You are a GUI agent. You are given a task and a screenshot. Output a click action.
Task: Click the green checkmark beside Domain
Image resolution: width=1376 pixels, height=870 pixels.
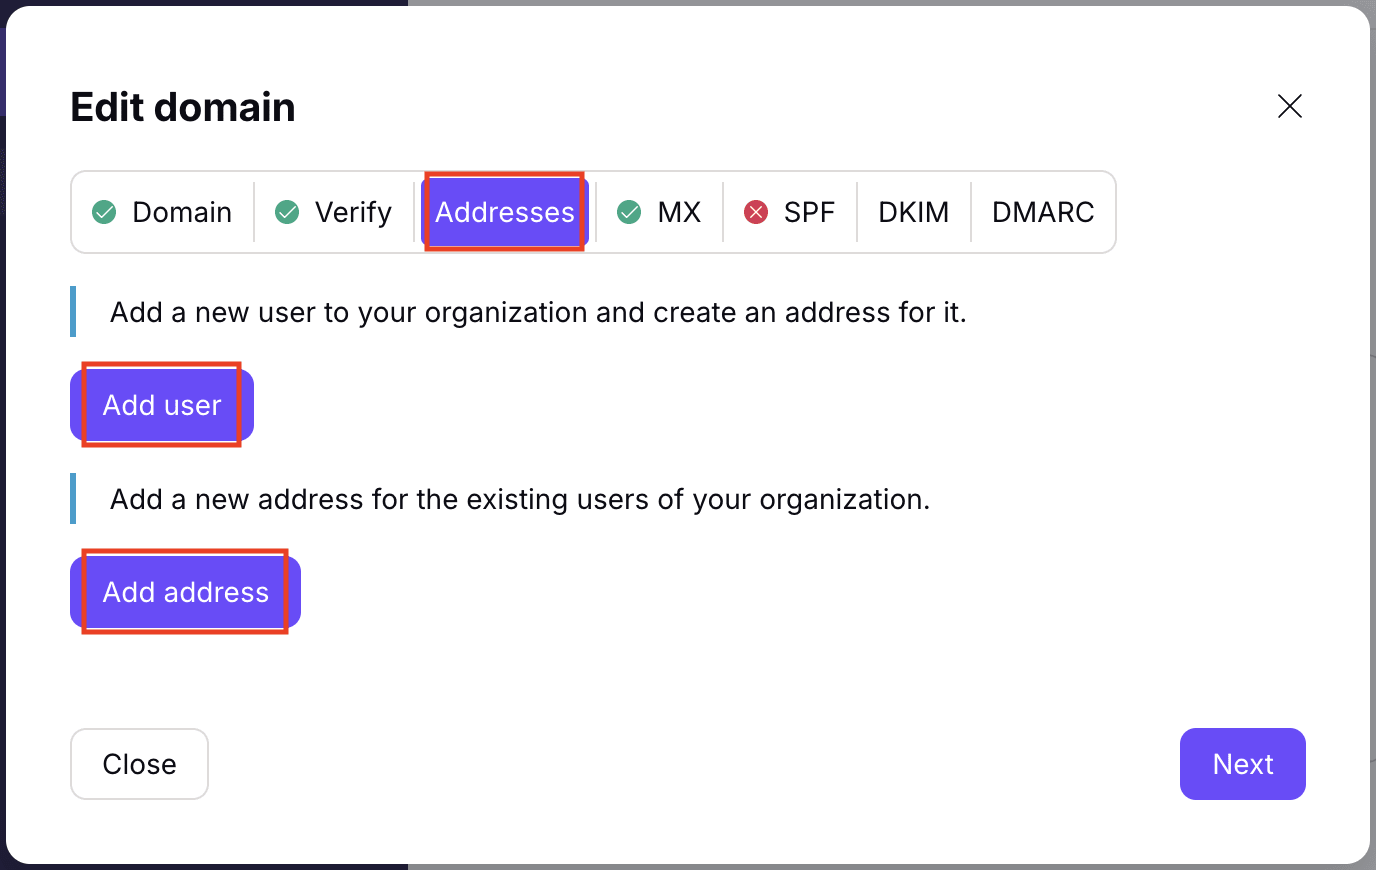click(104, 212)
